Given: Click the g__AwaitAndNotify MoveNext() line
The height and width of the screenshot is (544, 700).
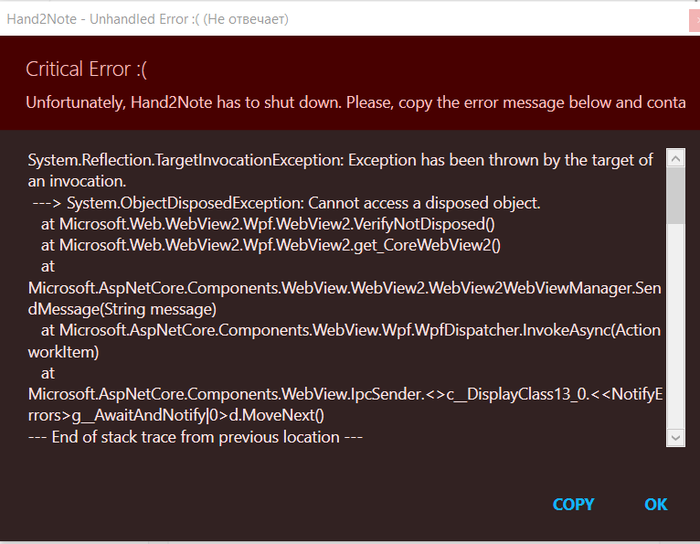Looking at the screenshot, I should tap(176, 415).
